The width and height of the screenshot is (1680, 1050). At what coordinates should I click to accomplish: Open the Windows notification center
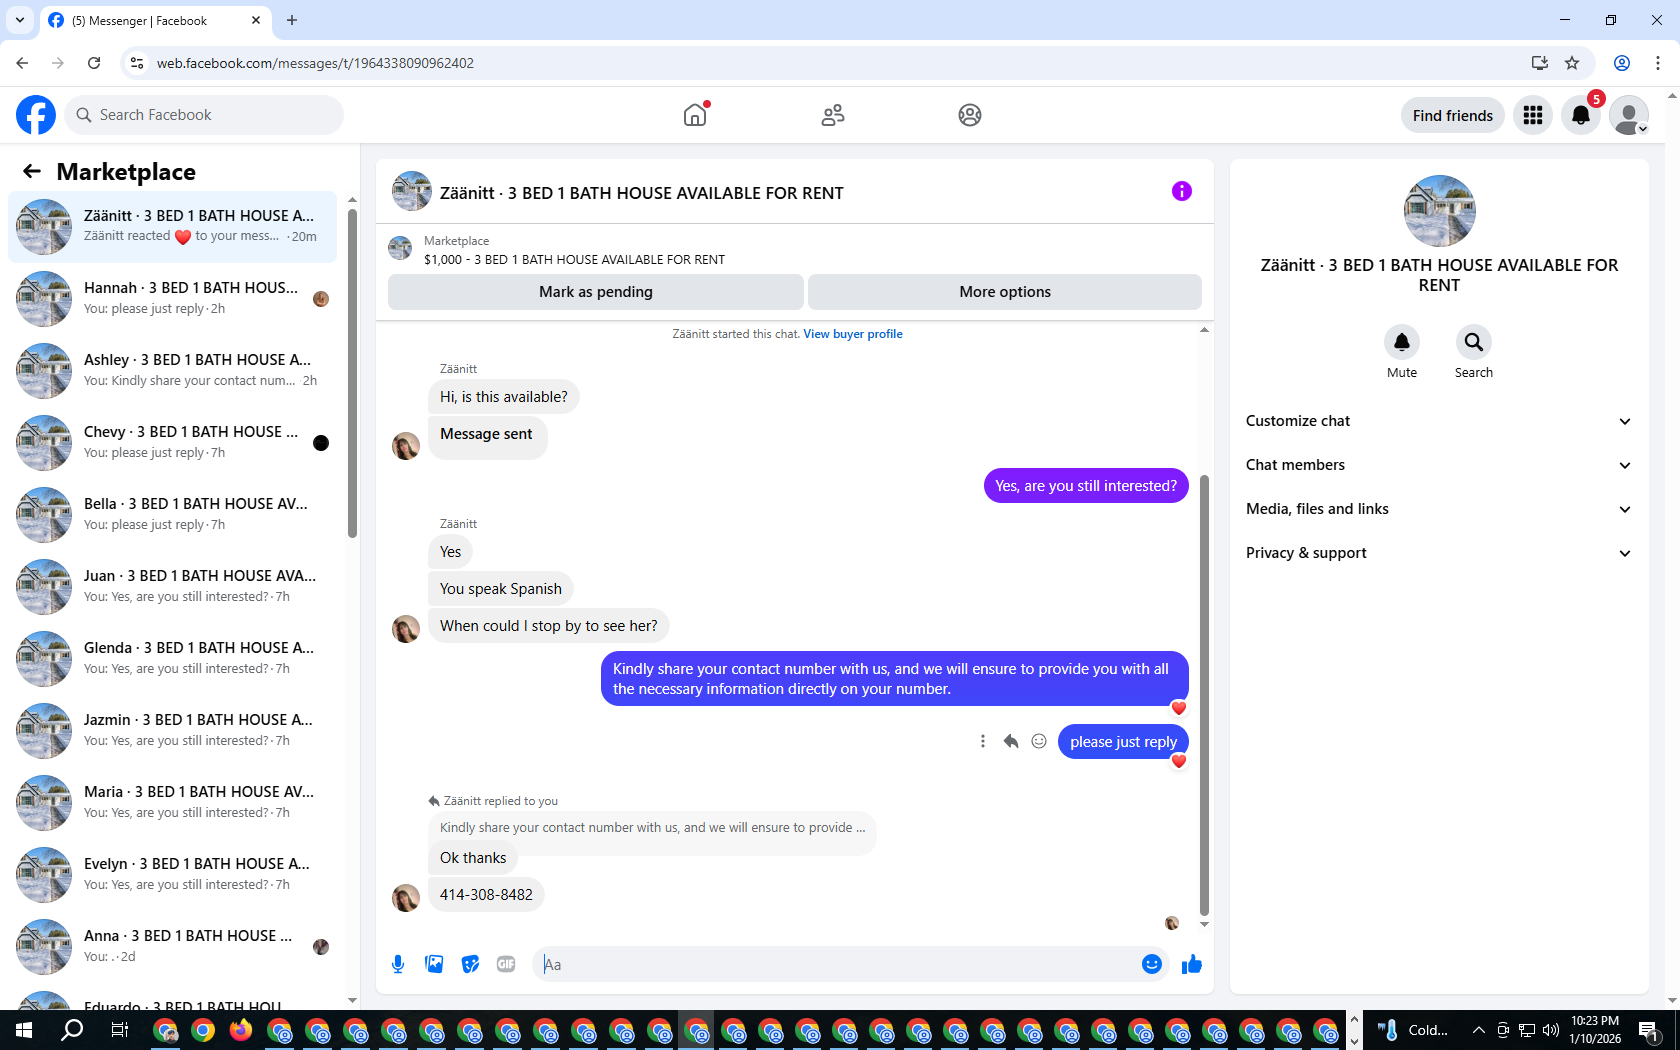[x=1650, y=1030]
